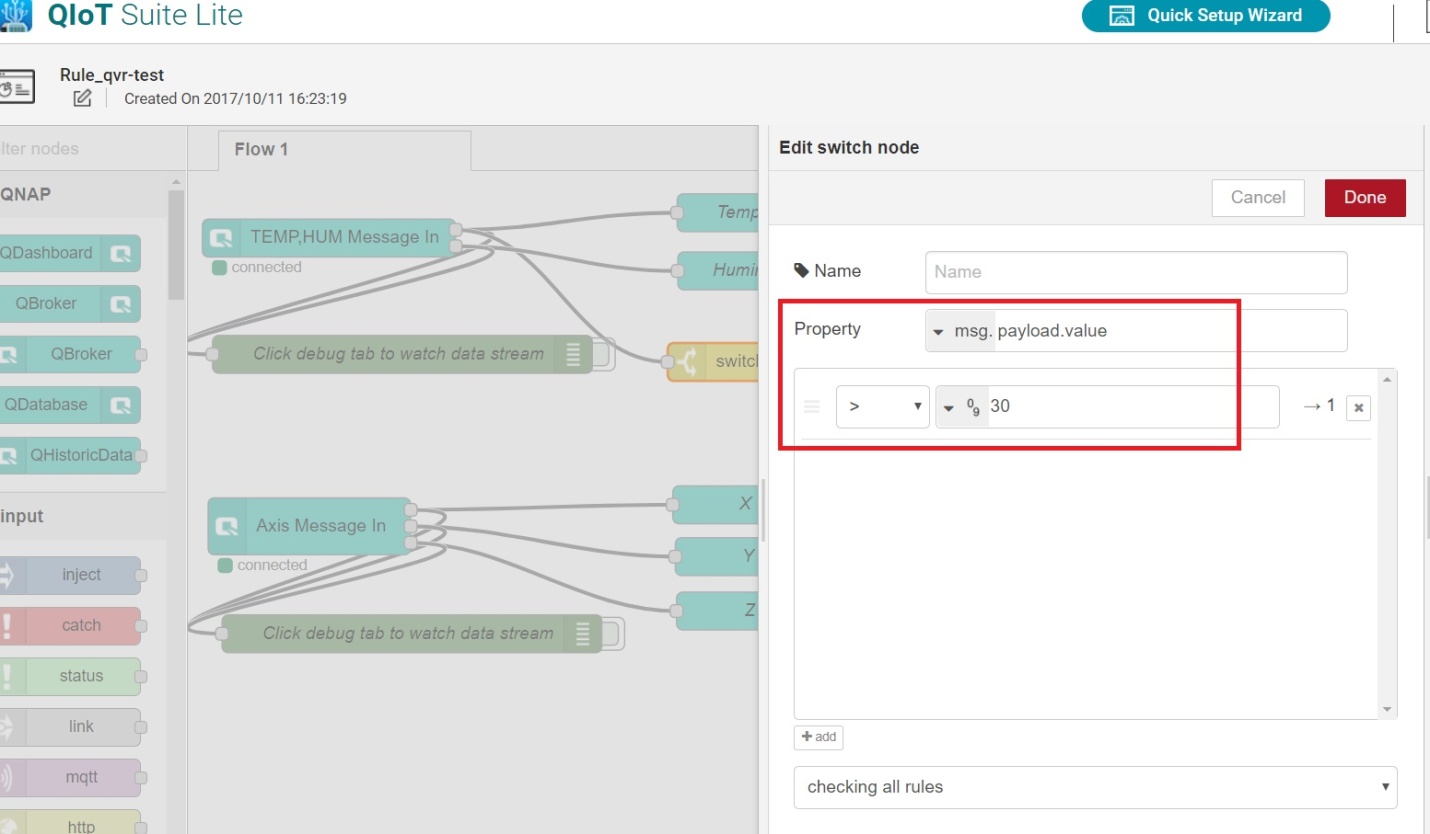Click the QIoT Suite Lite logo
Screen dimensions: 1430x834
(122, 15)
